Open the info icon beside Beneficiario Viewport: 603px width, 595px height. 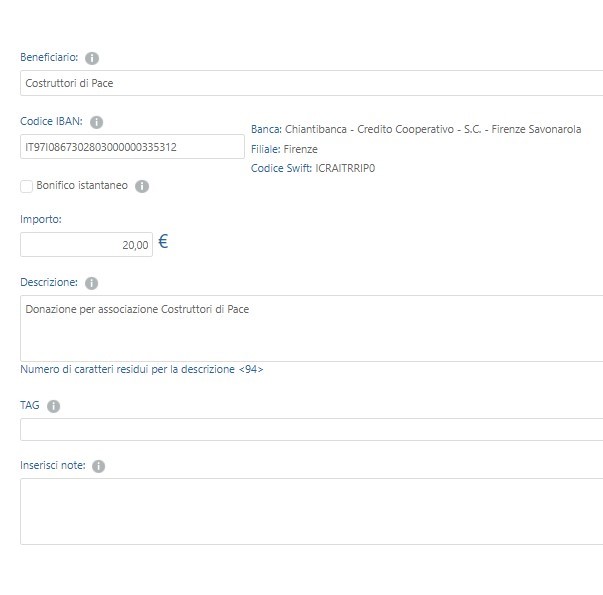pyautogui.click(x=92, y=58)
